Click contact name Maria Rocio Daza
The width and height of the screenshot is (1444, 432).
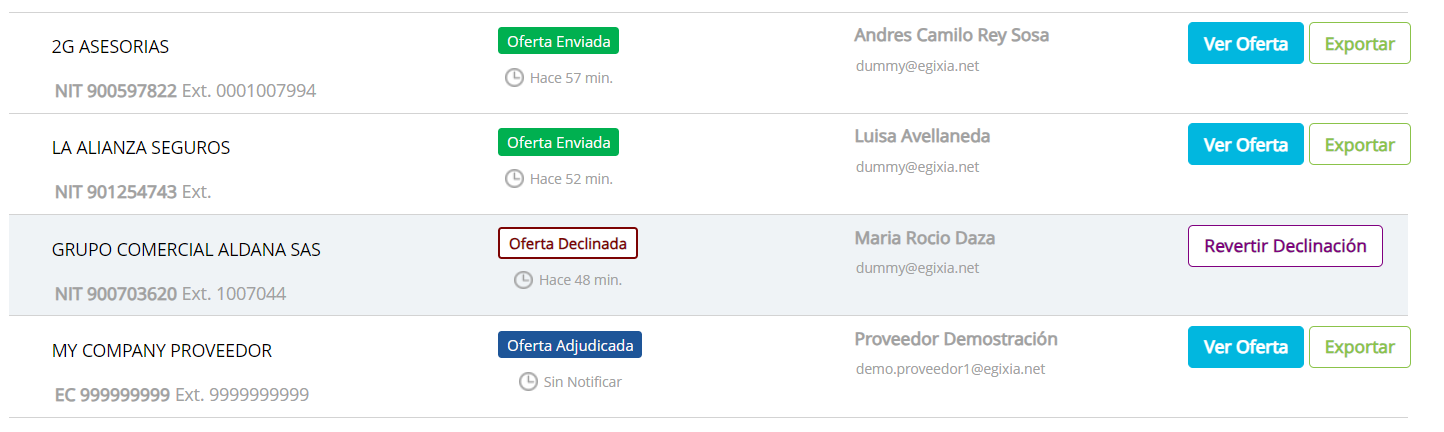point(924,238)
